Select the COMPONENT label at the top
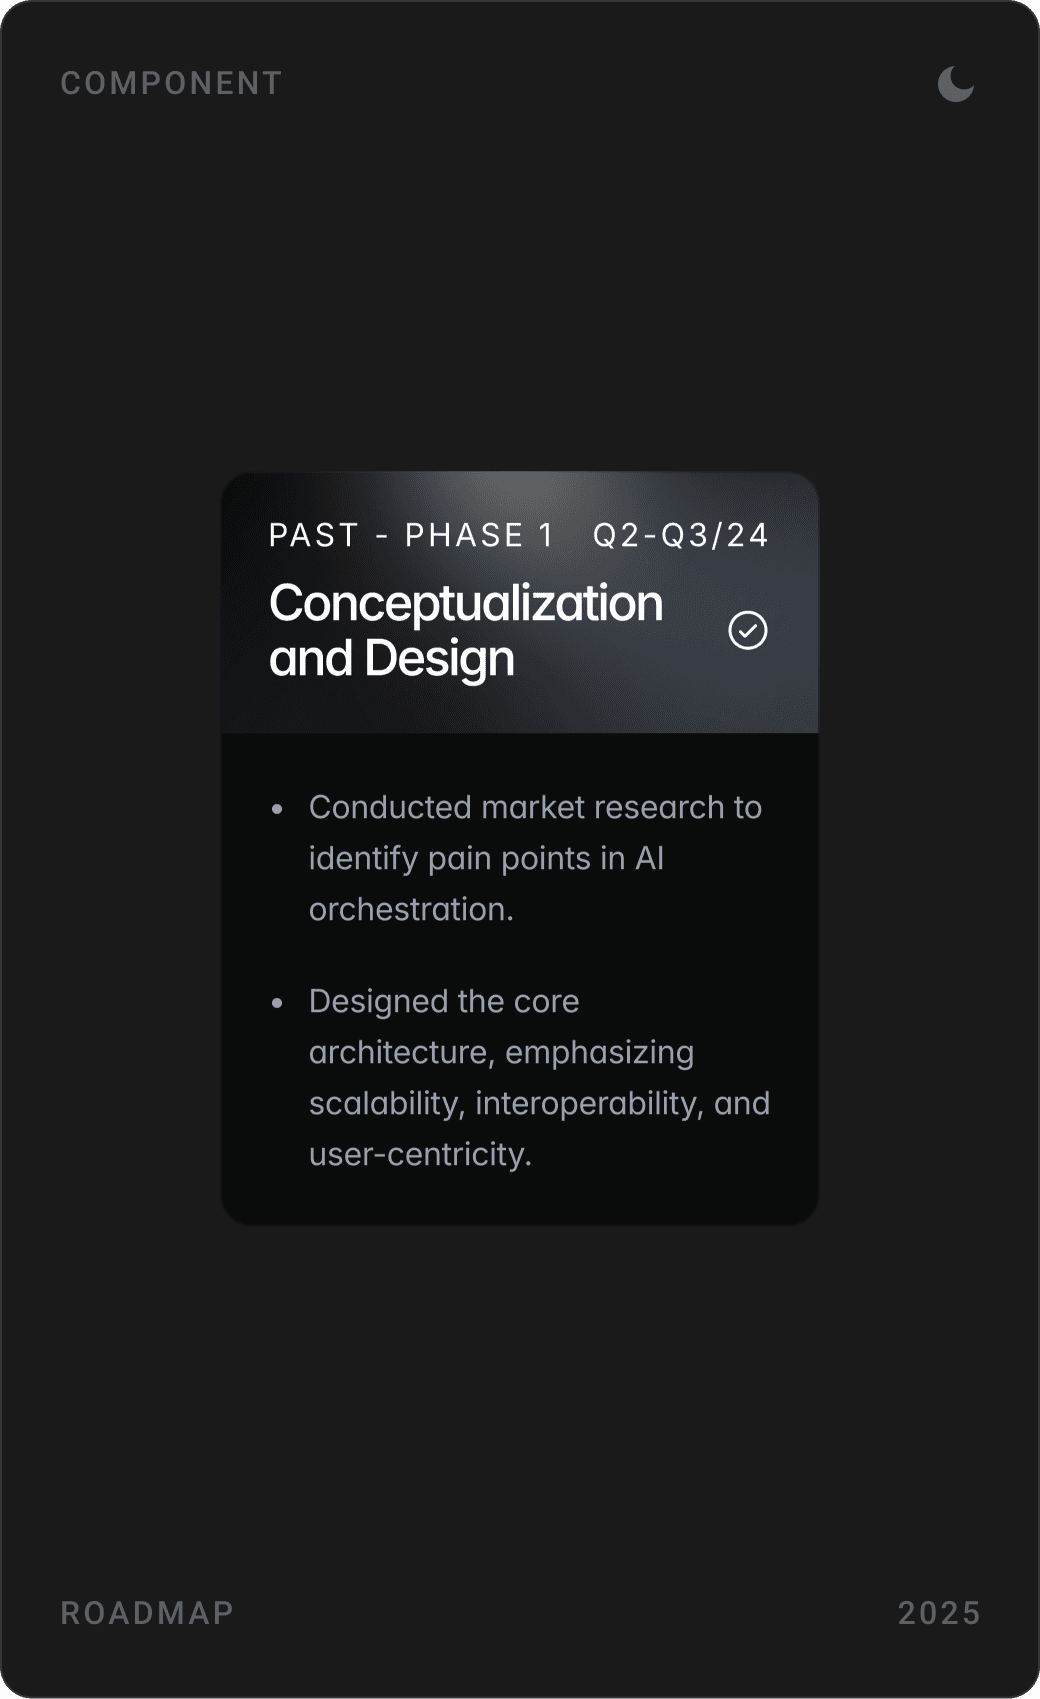The width and height of the screenshot is (1040, 1699). point(171,83)
